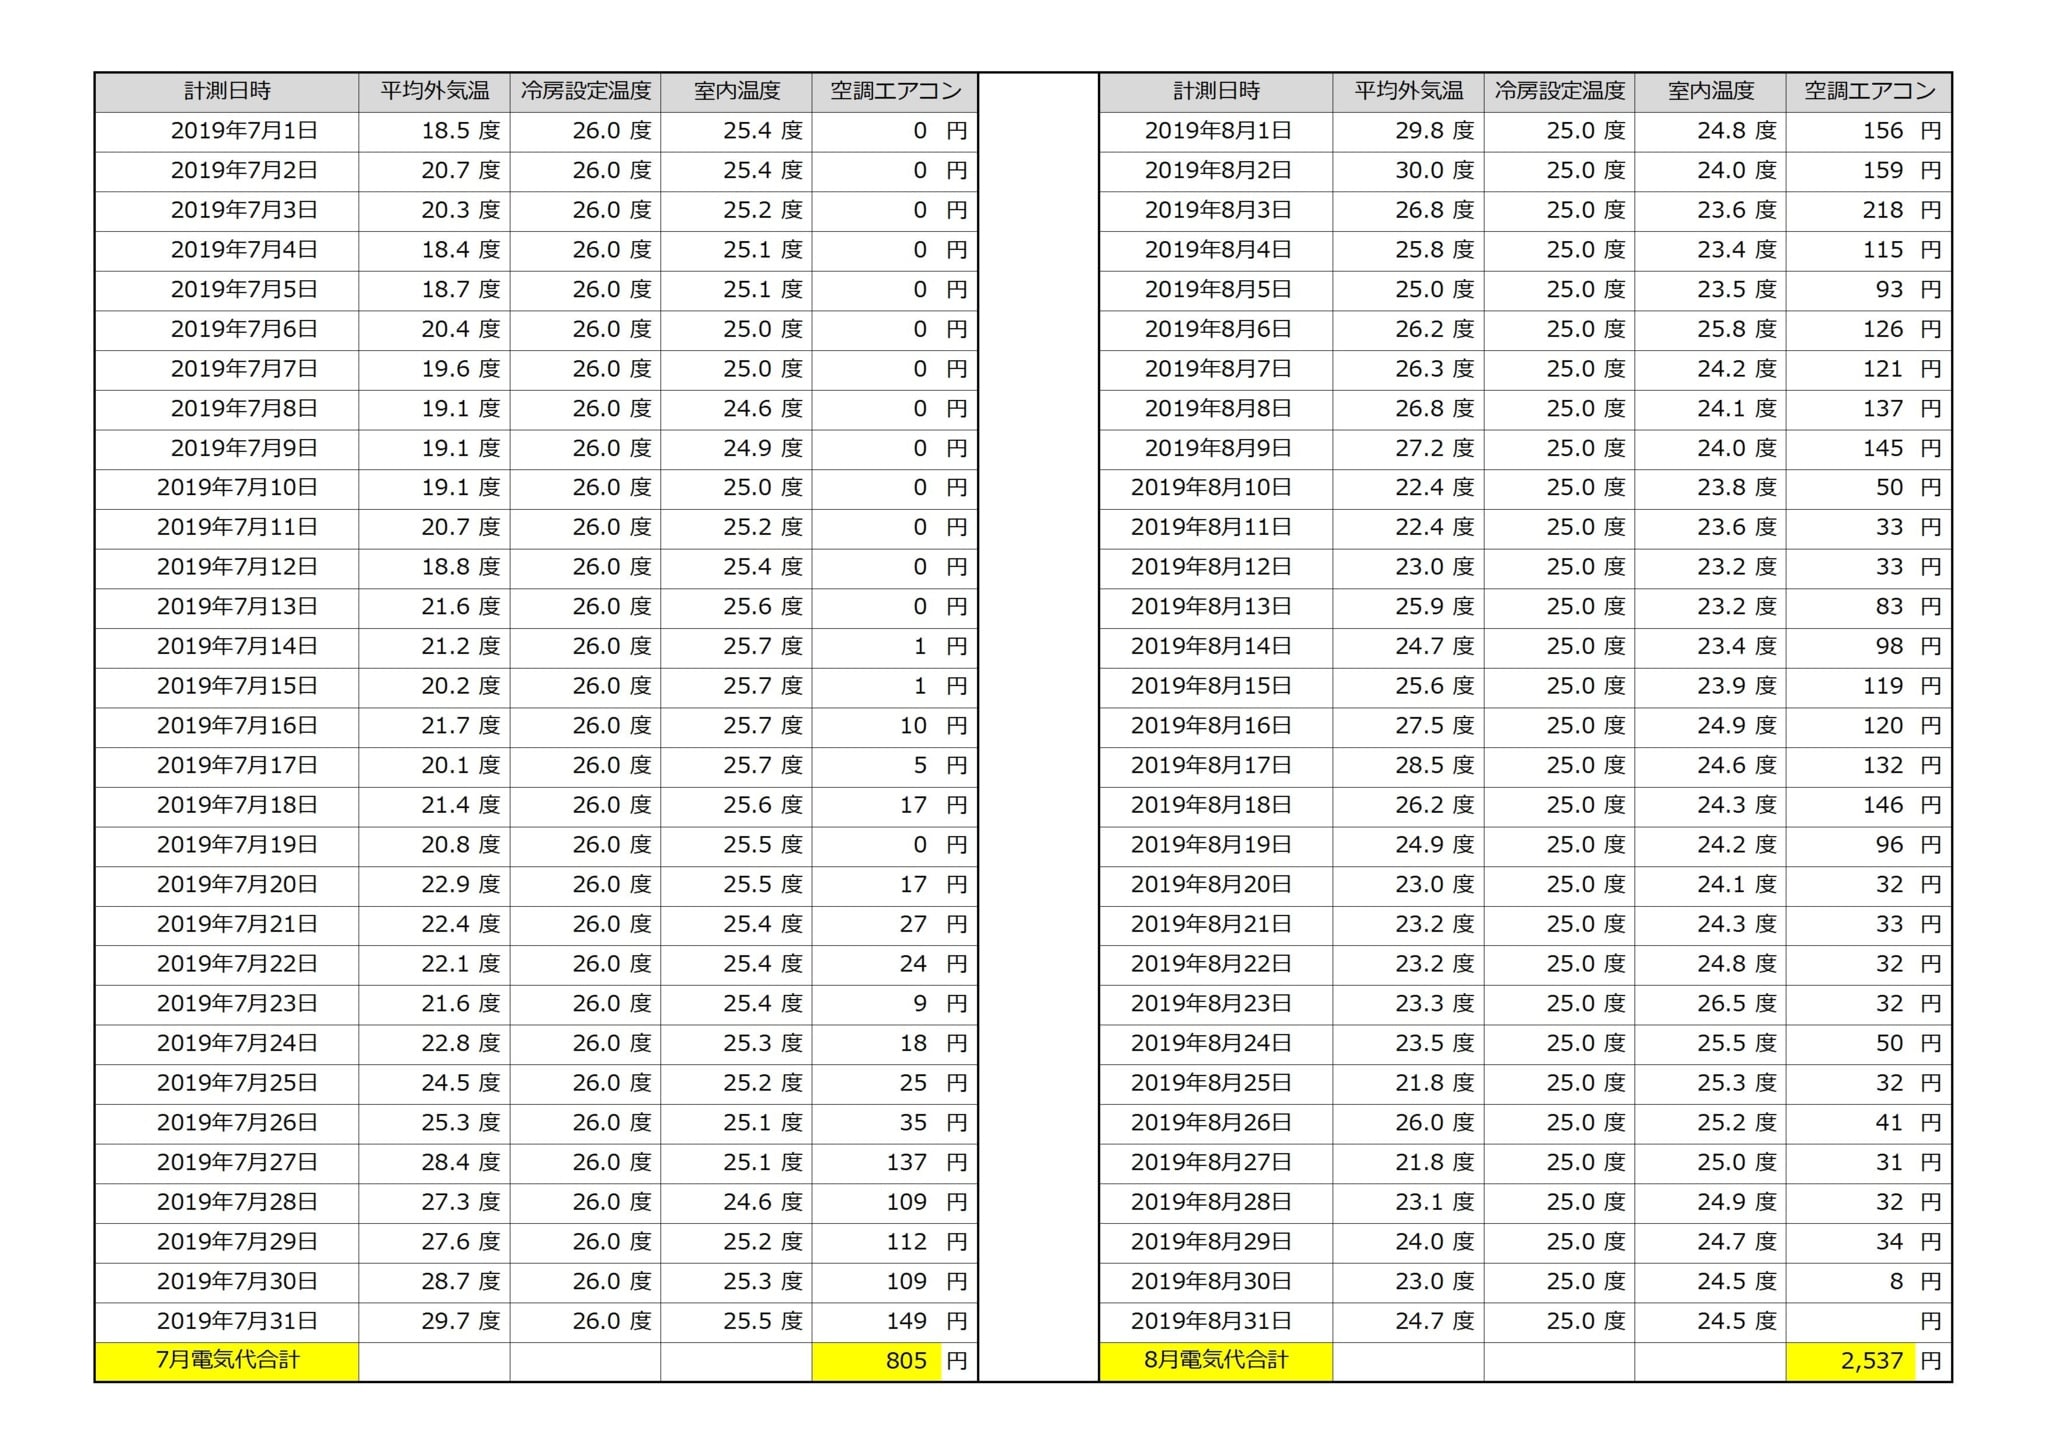Select the 10 円 cost for 7月16日

click(894, 726)
